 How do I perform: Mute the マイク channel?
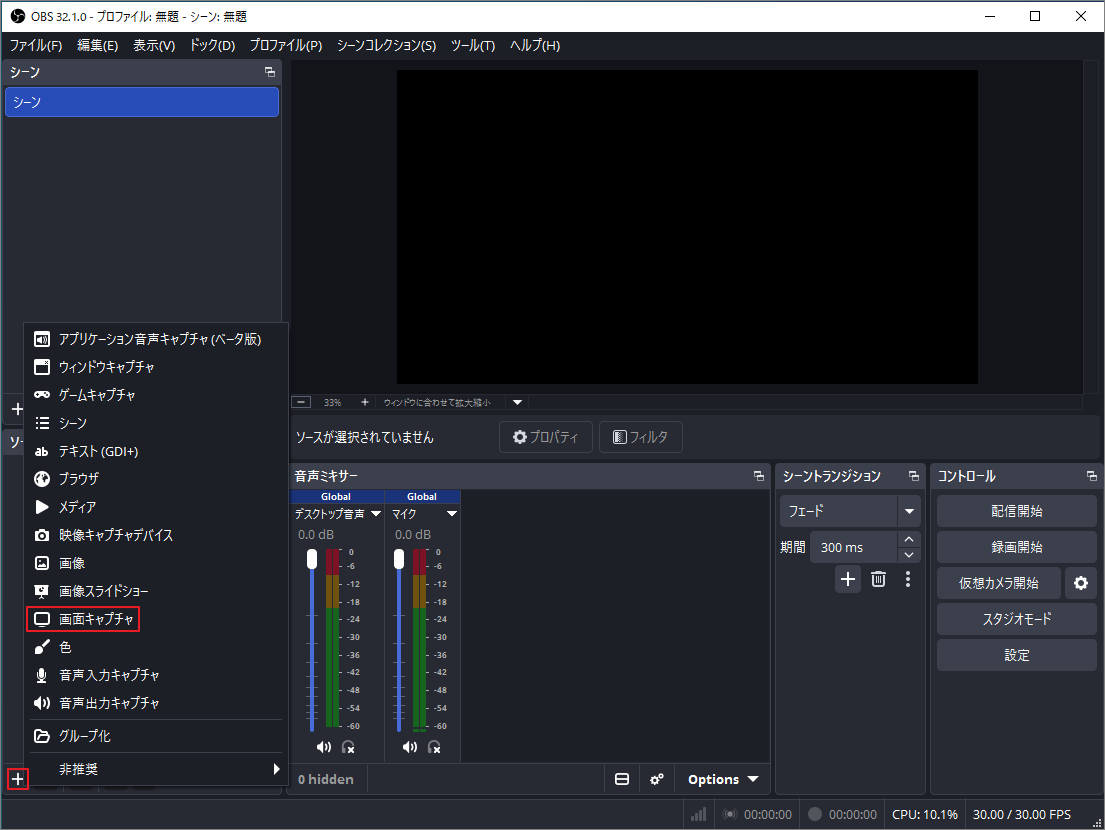tap(409, 746)
